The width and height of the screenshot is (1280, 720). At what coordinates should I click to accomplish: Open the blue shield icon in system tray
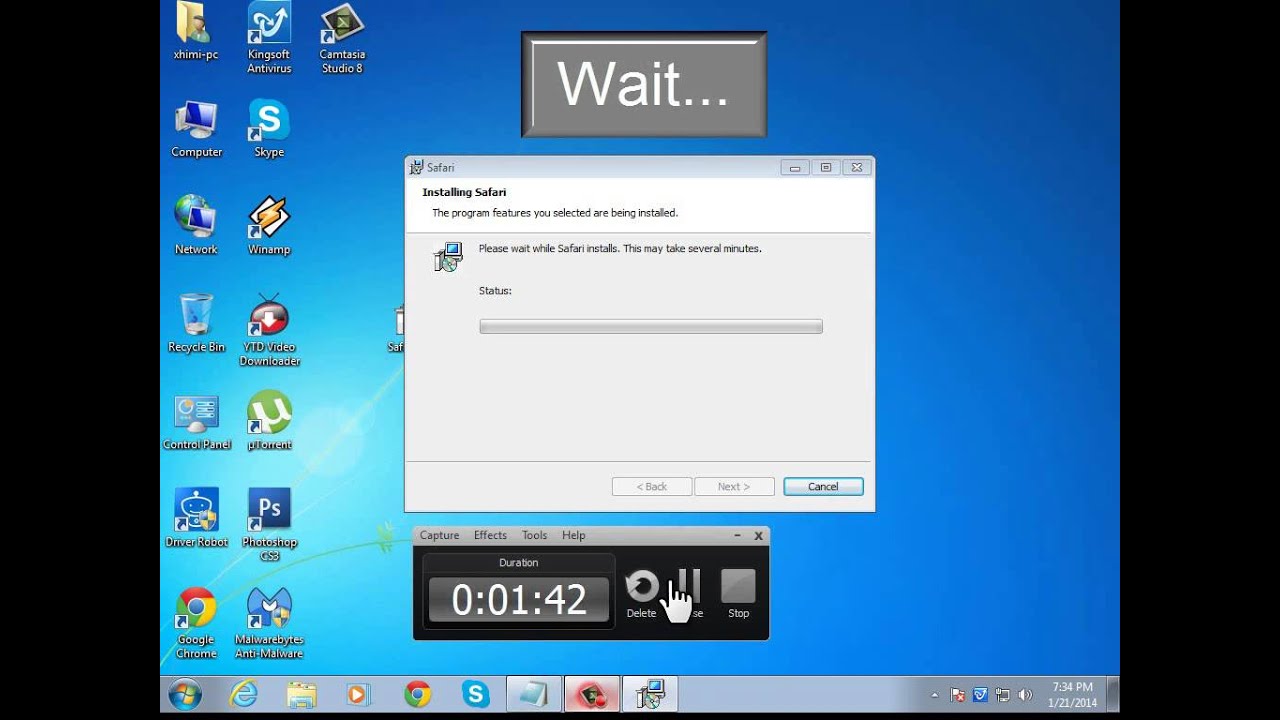(980, 695)
